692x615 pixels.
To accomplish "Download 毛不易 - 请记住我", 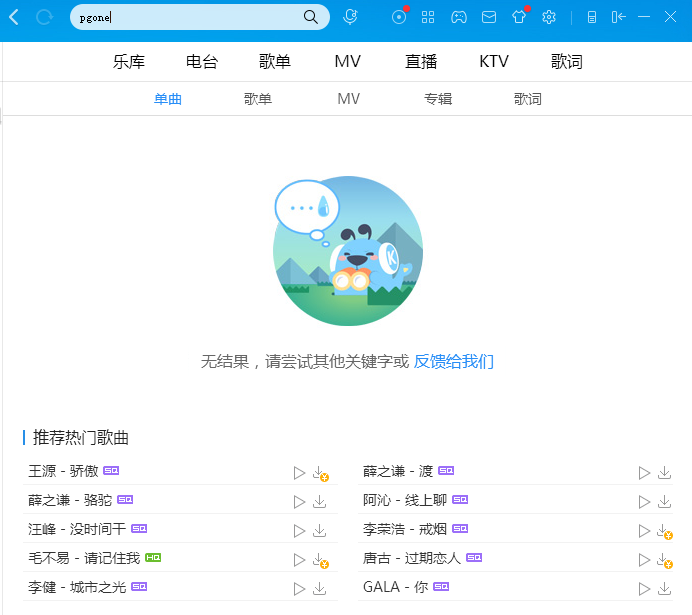I will (x=320, y=561).
